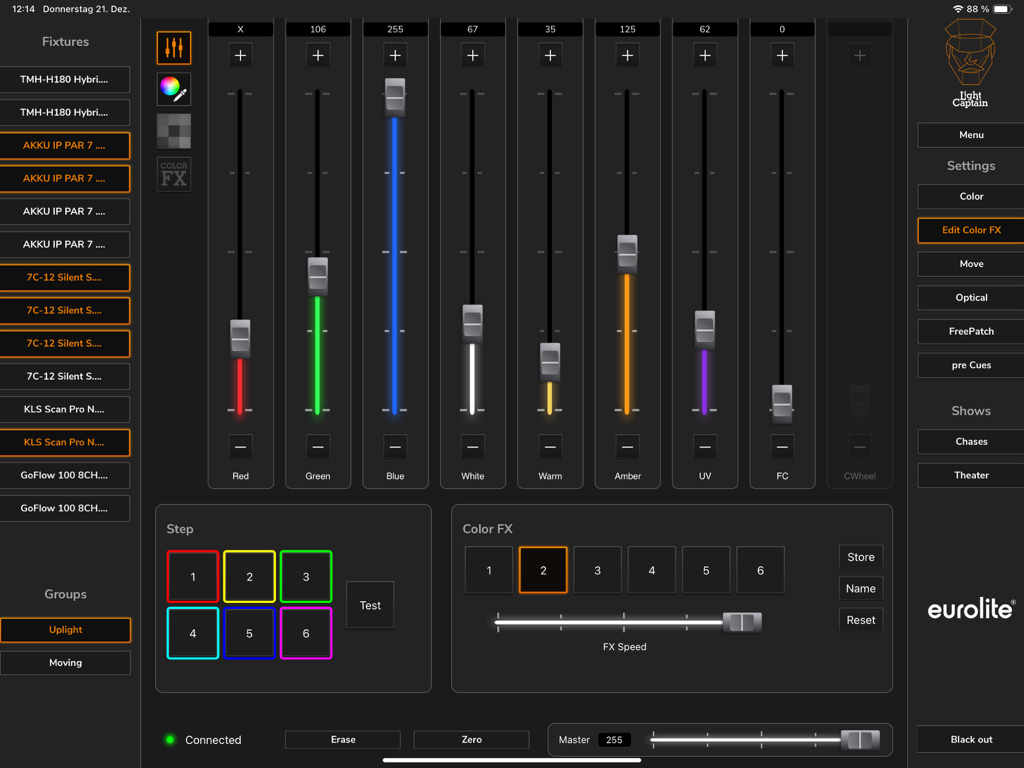
Task: Select the dimmer grid view icon
Action: 173,131
